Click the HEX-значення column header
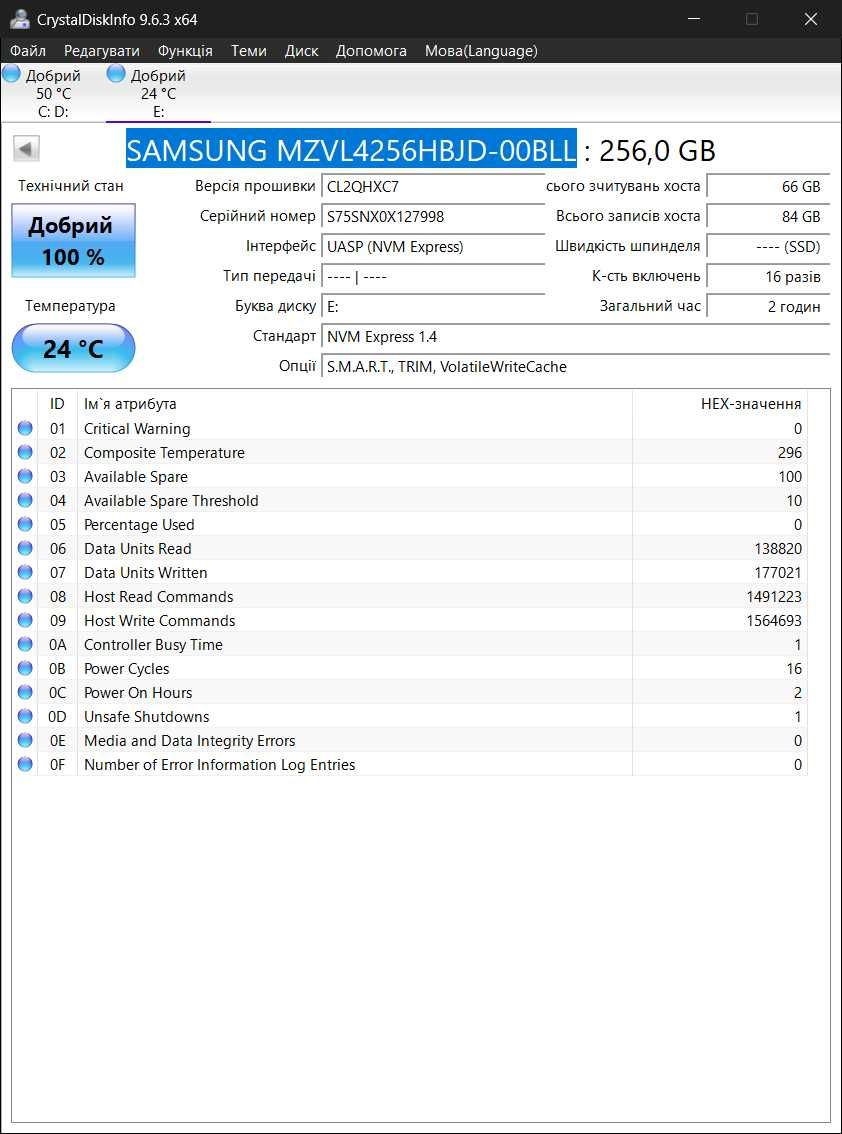Screen dimensions: 842x1134 (720, 404)
